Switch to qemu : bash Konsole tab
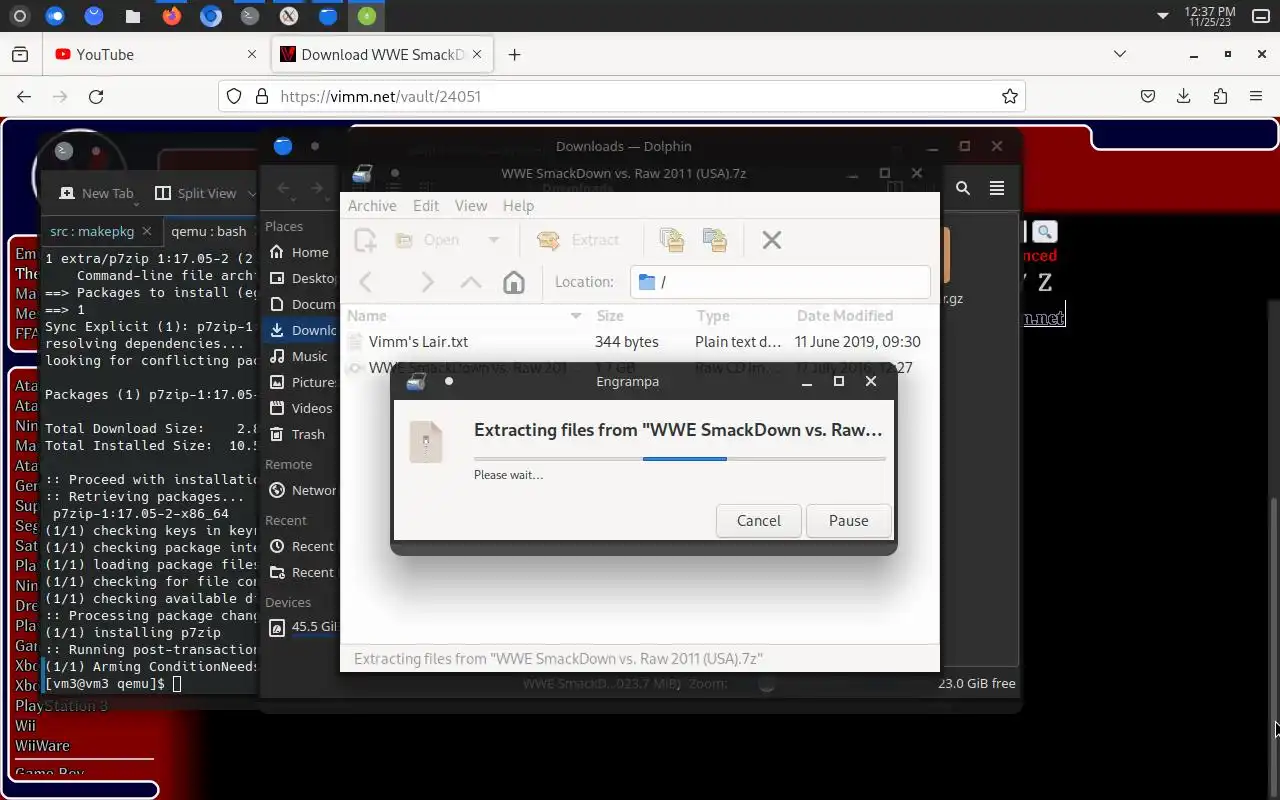This screenshot has width=1280, height=800. [208, 231]
